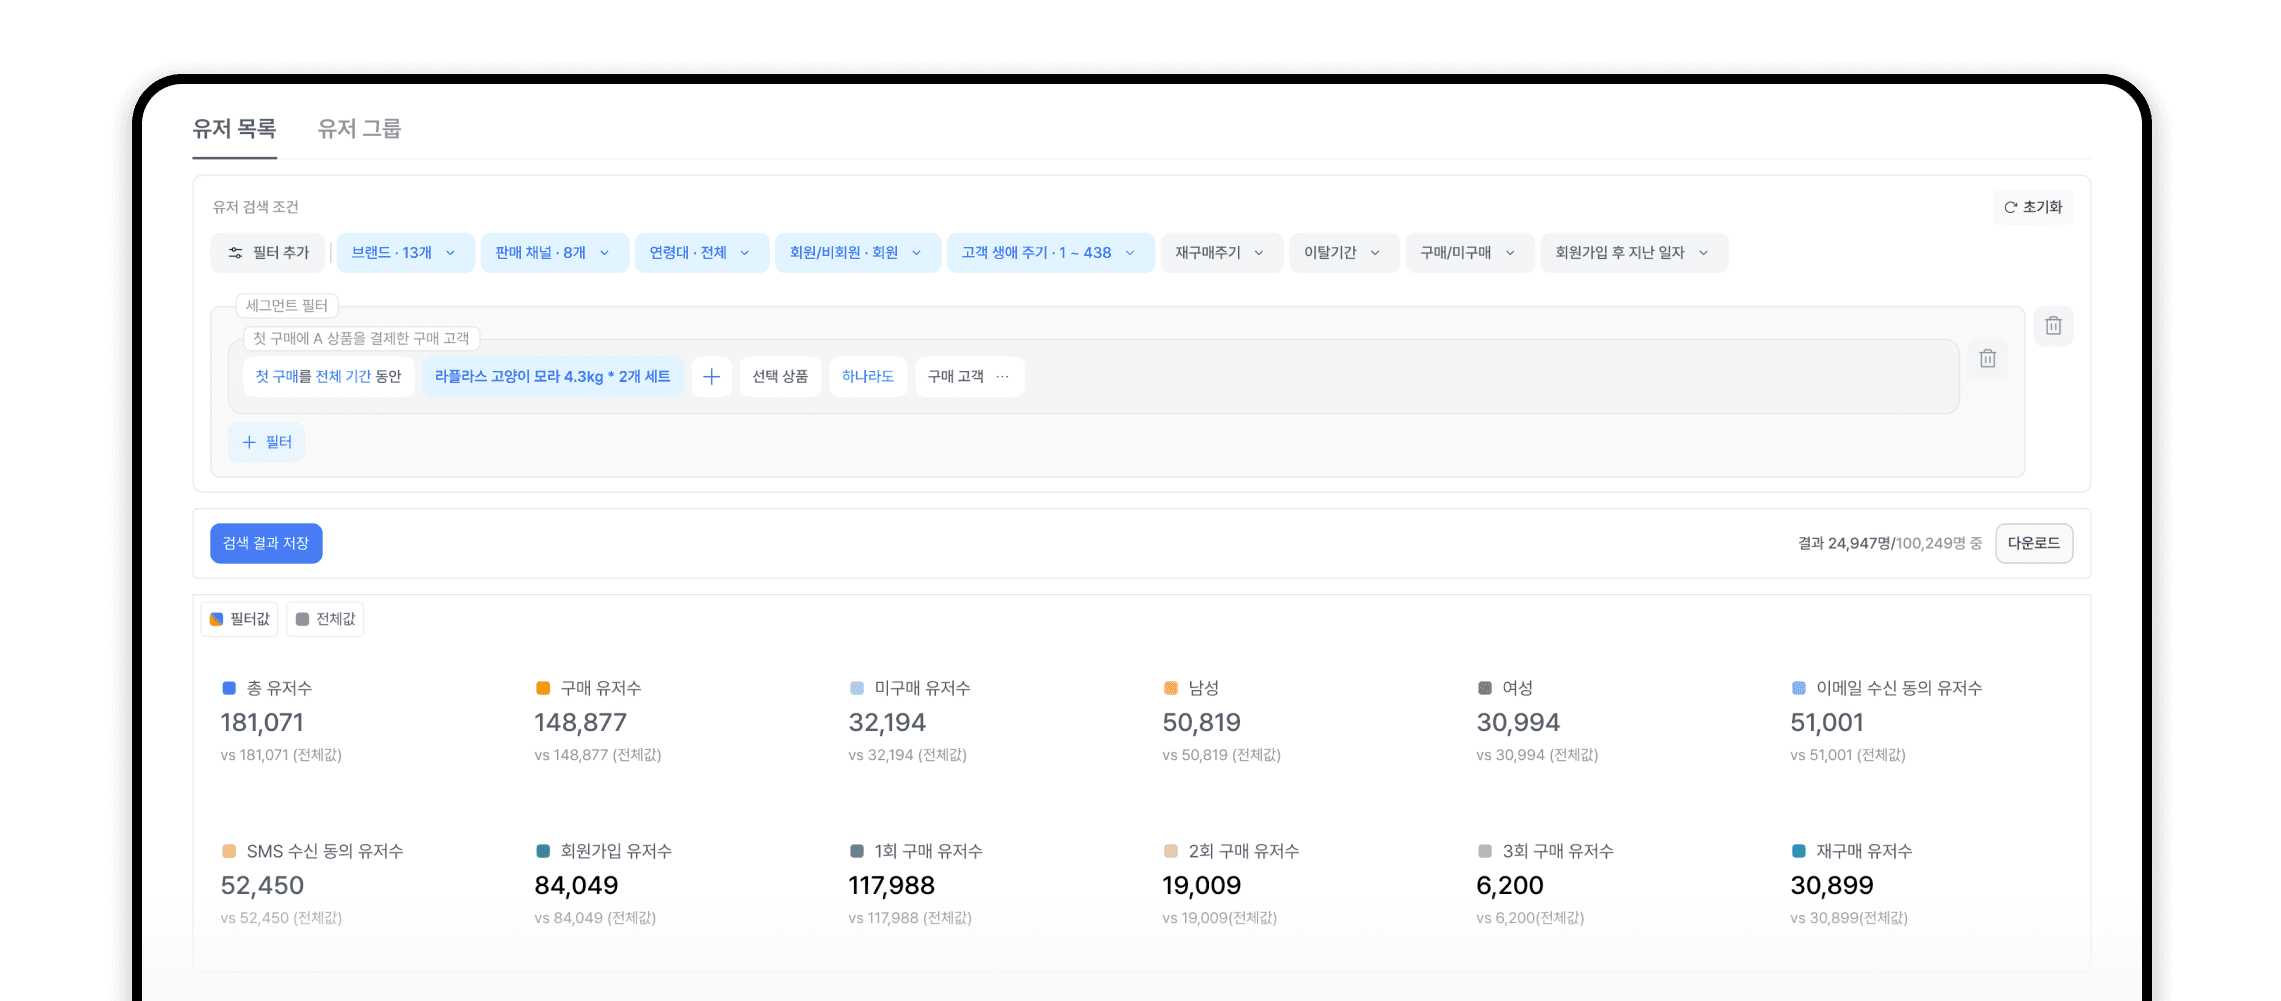Click the 세그먼트 필터 label
The height and width of the screenshot is (1001, 2281).
pyautogui.click(x=287, y=306)
